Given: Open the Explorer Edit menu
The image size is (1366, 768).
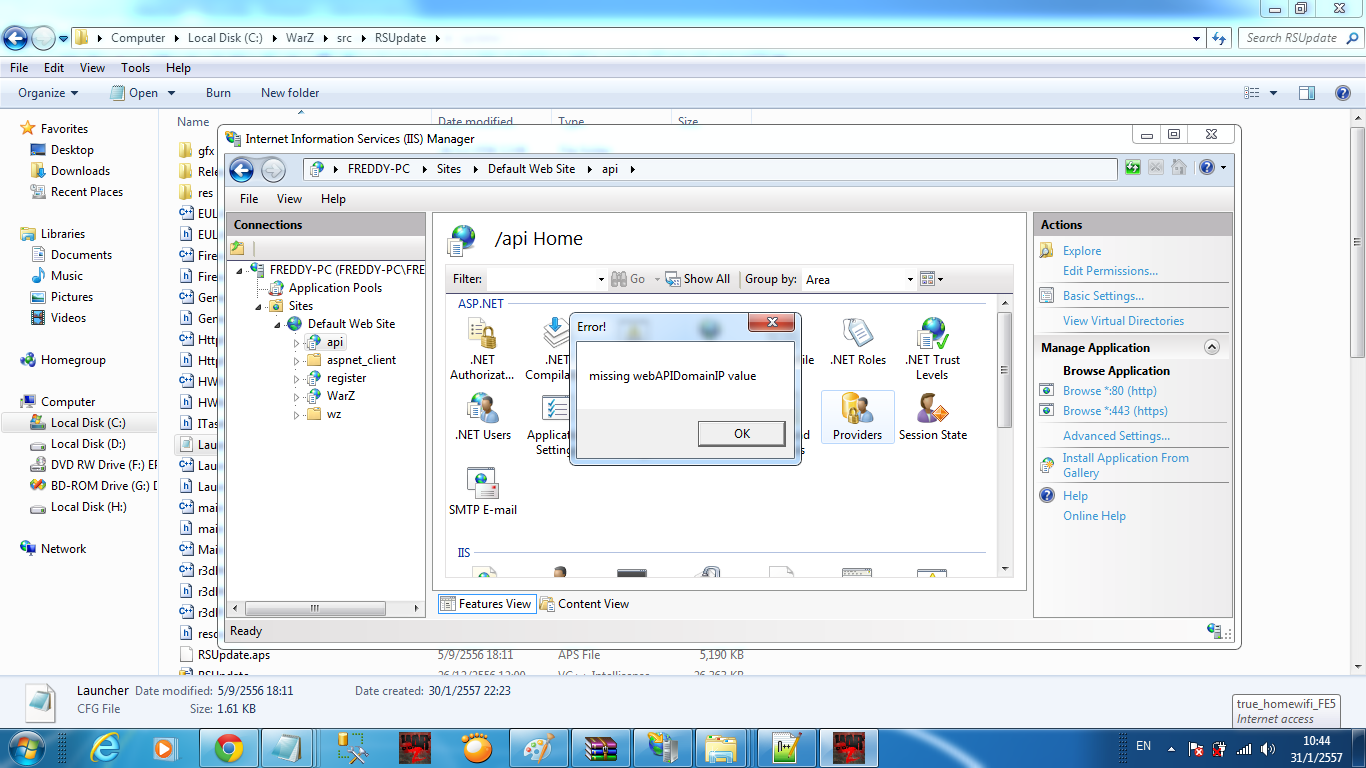Looking at the screenshot, I should click(x=54, y=68).
